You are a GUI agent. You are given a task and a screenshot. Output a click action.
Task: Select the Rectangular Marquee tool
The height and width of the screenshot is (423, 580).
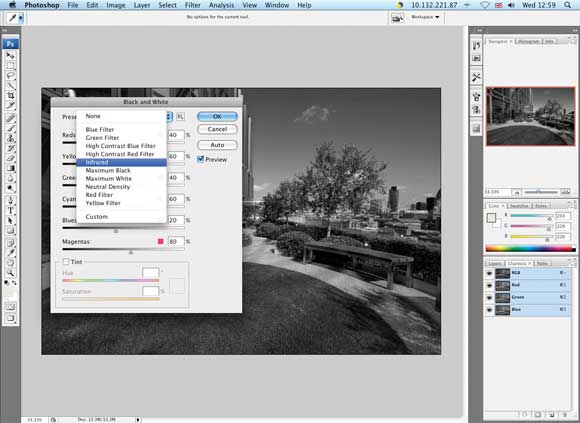point(10,66)
